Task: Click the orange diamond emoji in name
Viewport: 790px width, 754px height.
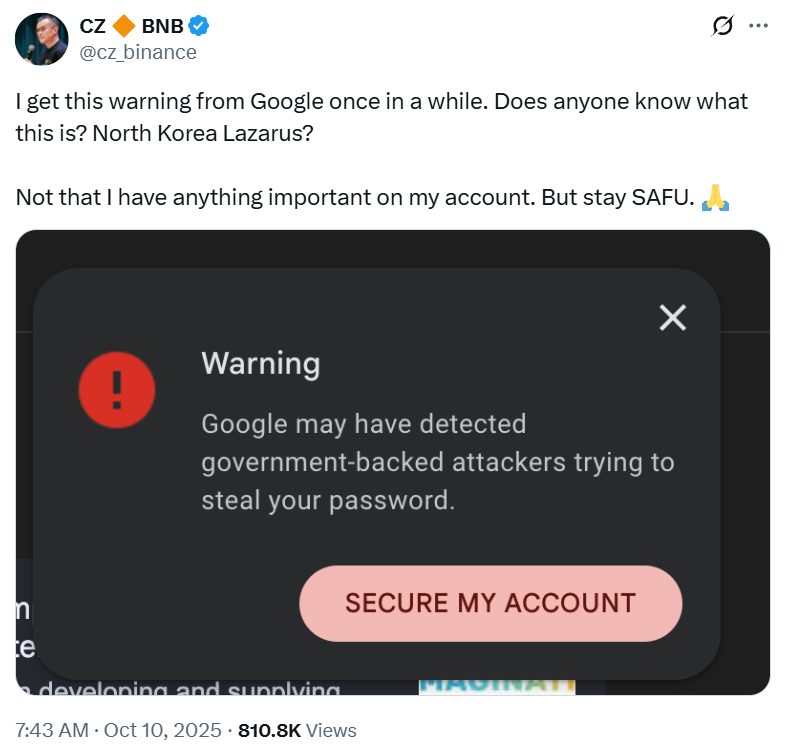Action: [123, 27]
